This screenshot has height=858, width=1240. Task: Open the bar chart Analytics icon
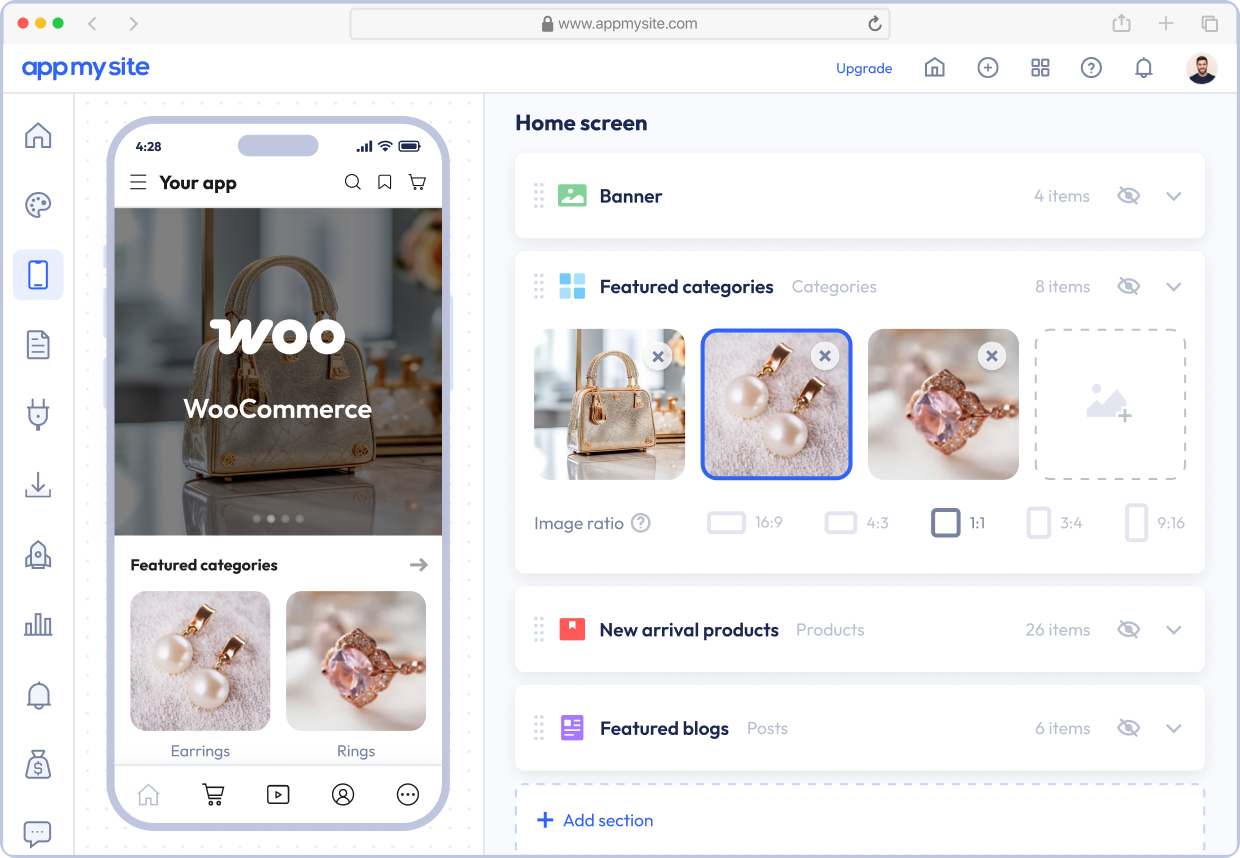(x=38, y=625)
